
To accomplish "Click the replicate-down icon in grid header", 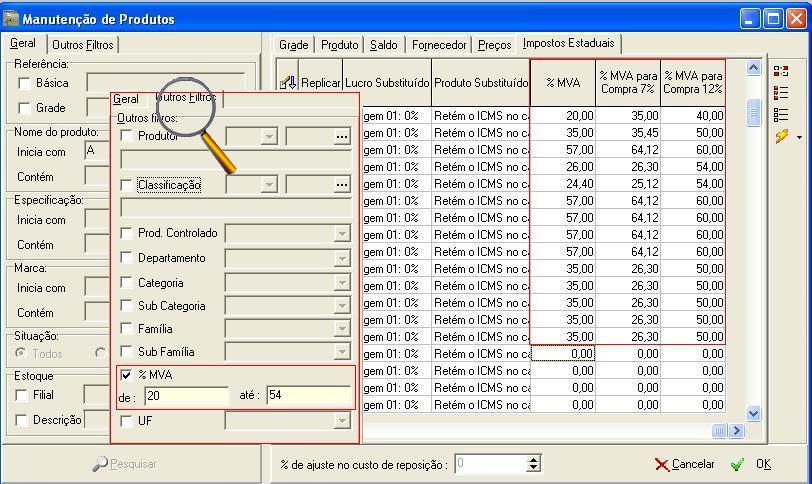I will pos(288,83).
